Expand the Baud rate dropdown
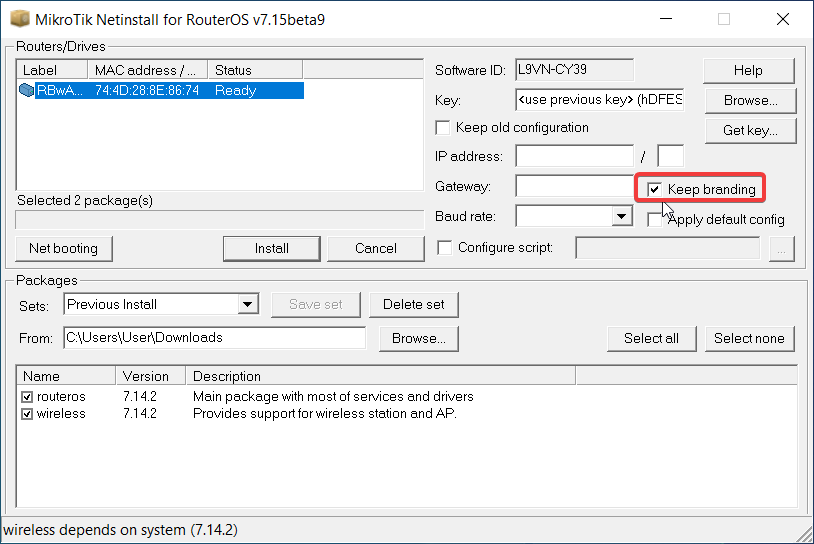 click(622, 216)
